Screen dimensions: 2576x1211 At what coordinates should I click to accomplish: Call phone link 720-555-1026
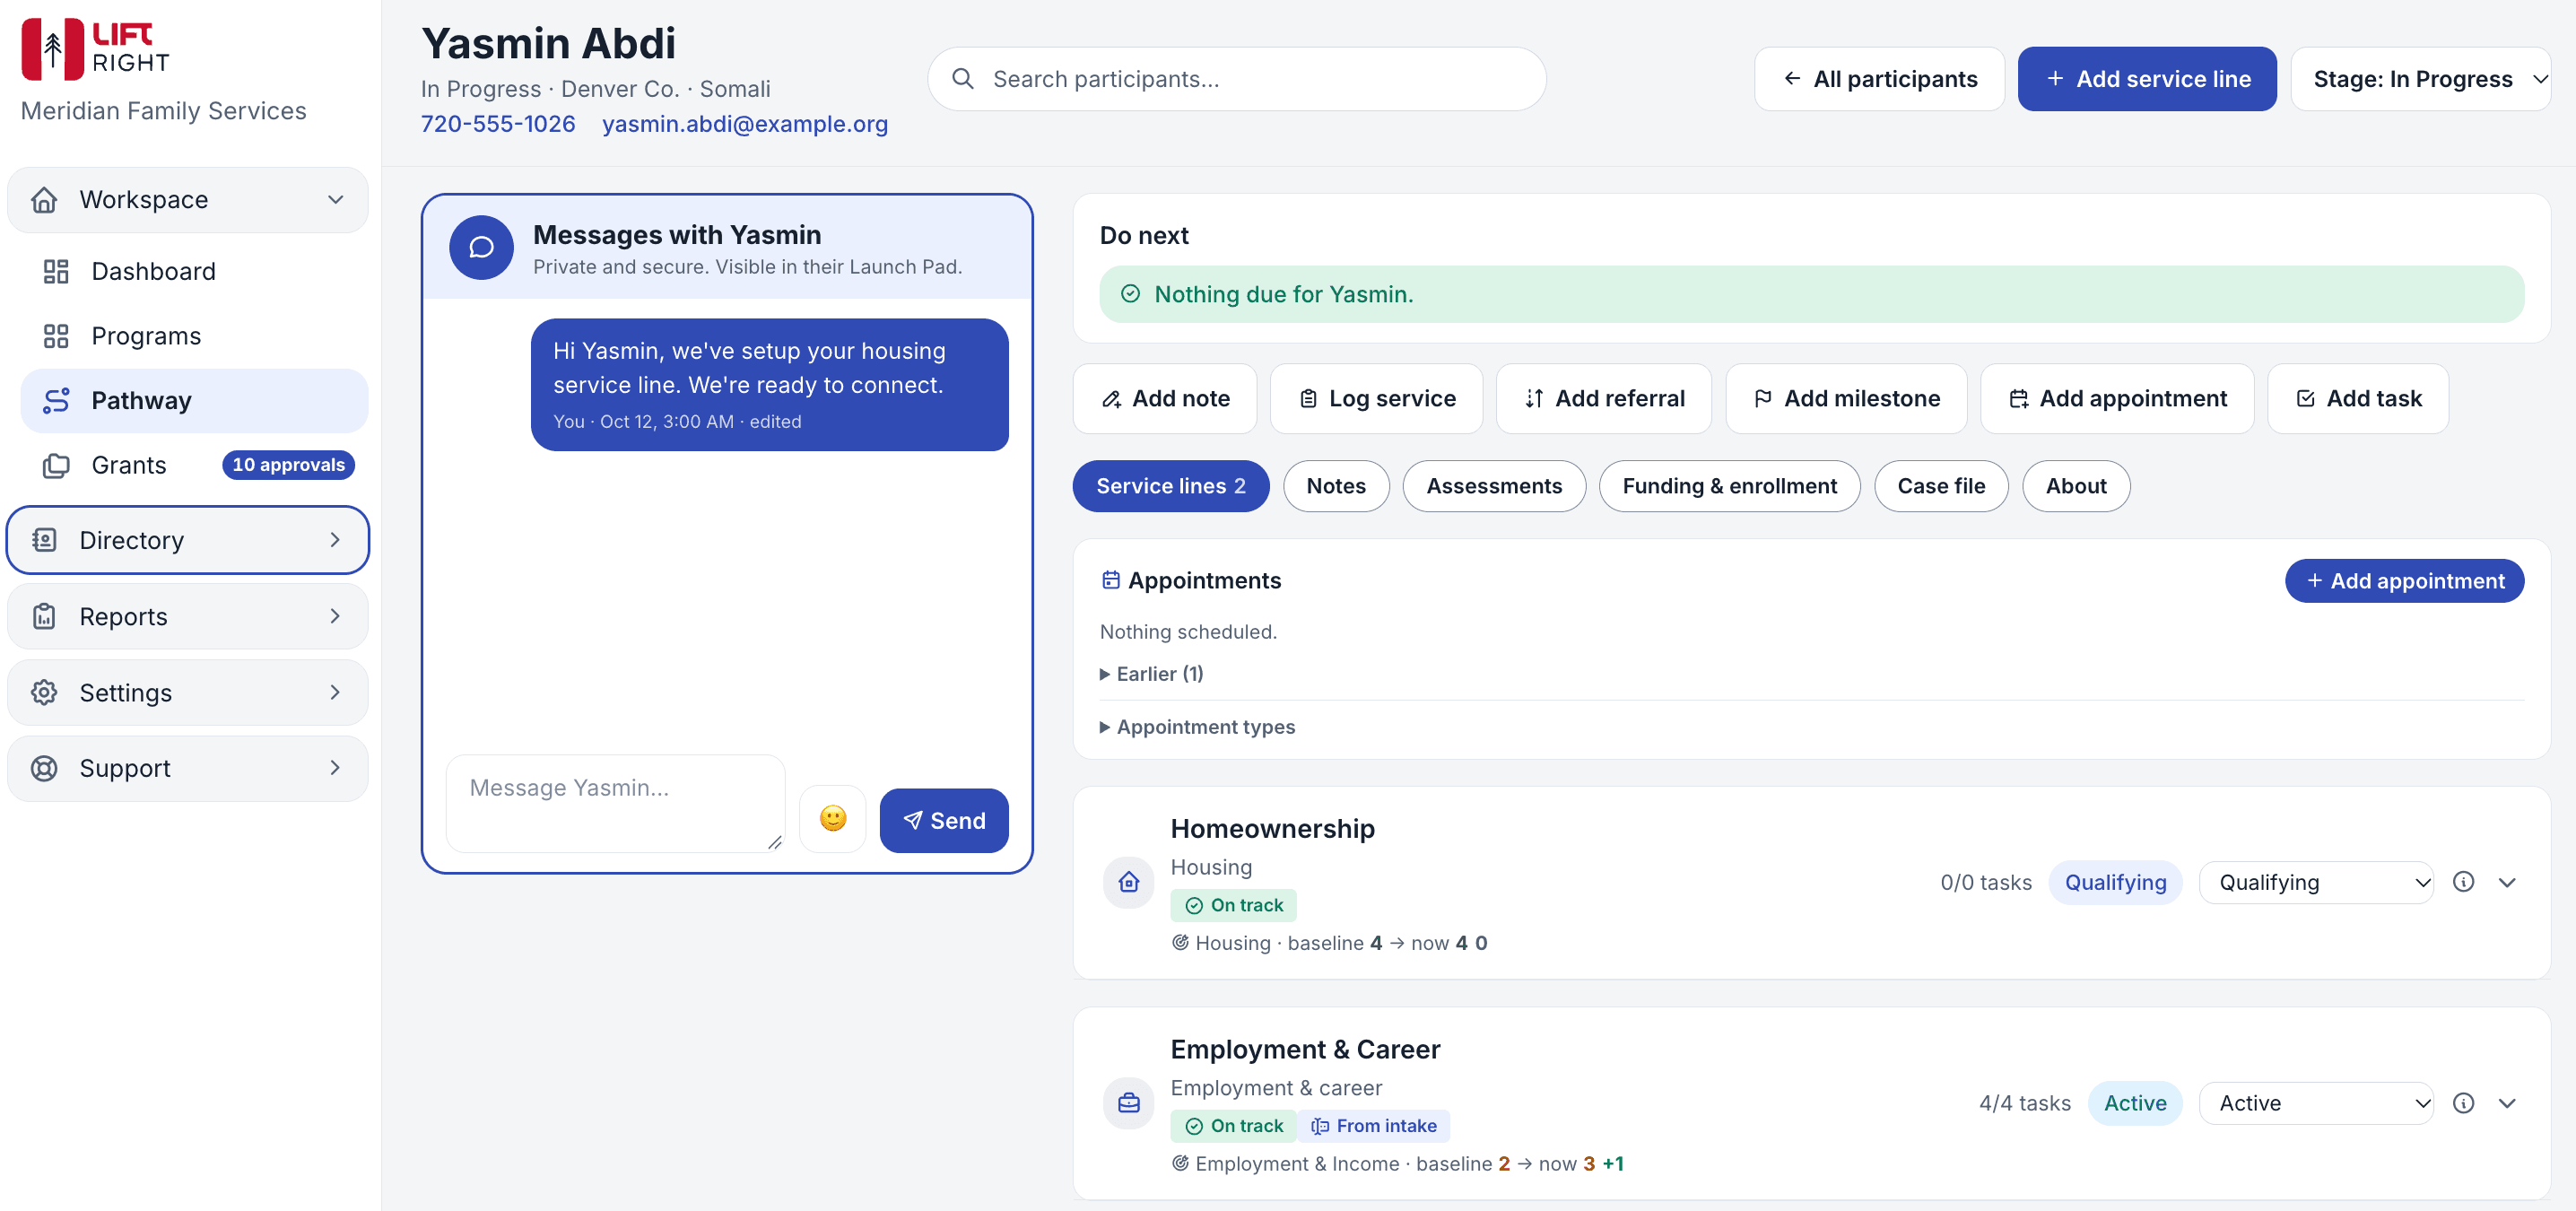[x=498, y=124]
